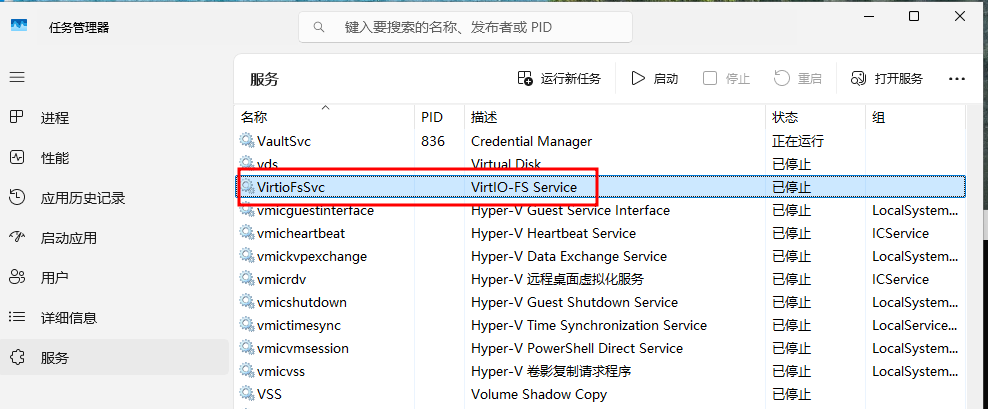Sort services by the 状态 column header
Viewport: 988px width, 409px height.
click(x=785, y=117)
